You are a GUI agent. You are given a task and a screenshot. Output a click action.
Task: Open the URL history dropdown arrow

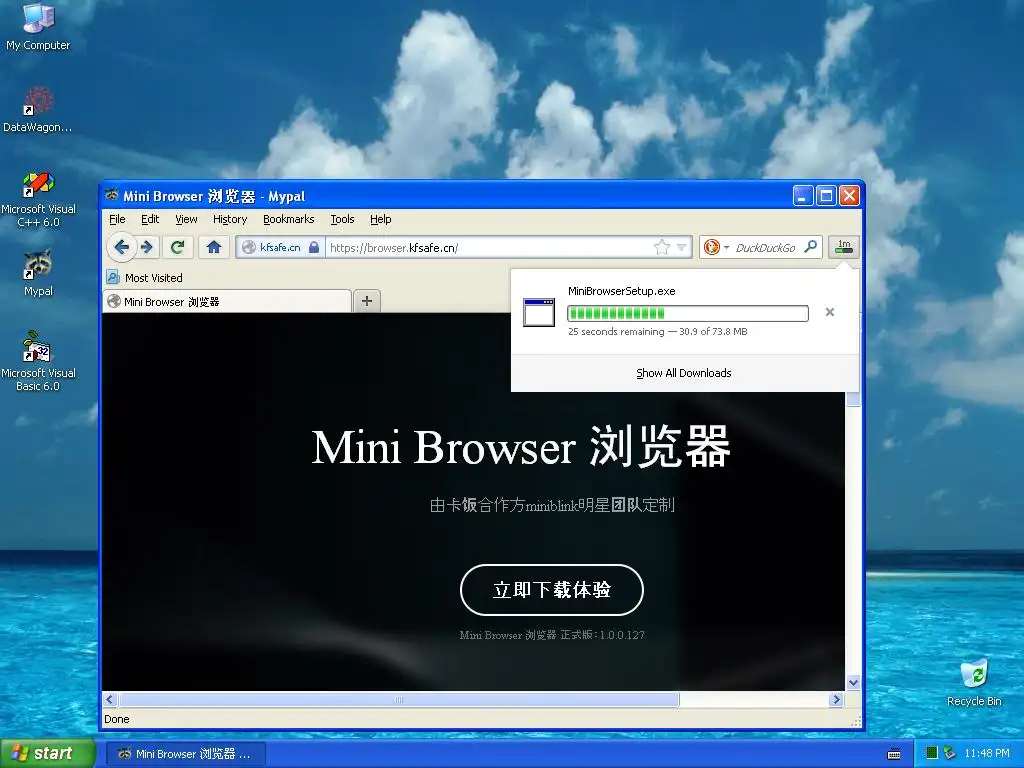681,247
